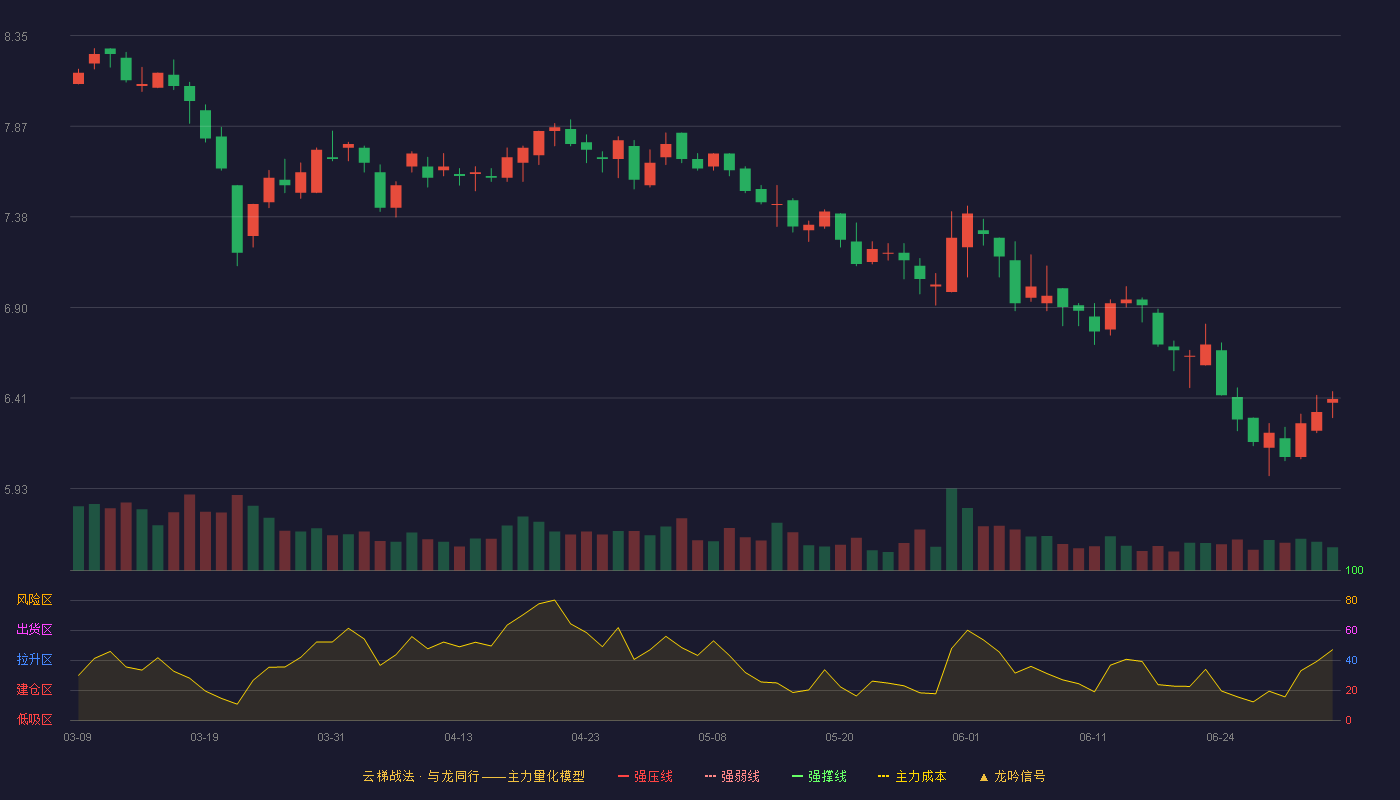The image size is (1400, 800).
Task: Click the indicator scale value 80
Action: click(x=1351, y=600)
